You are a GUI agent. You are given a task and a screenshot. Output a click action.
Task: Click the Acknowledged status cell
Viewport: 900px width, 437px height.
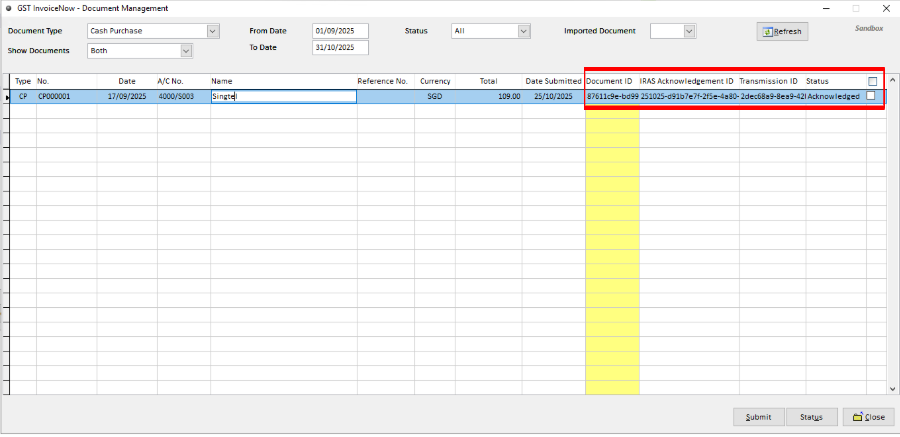[x=836, y=96]
